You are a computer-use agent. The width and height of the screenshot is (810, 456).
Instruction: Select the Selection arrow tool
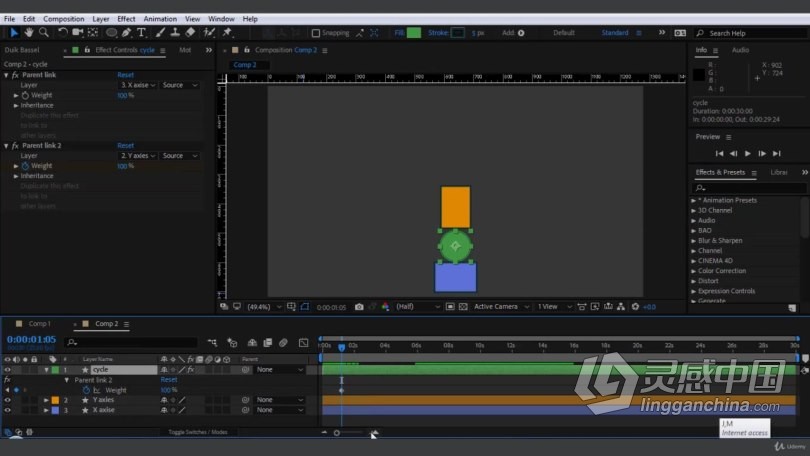[14, 33]
